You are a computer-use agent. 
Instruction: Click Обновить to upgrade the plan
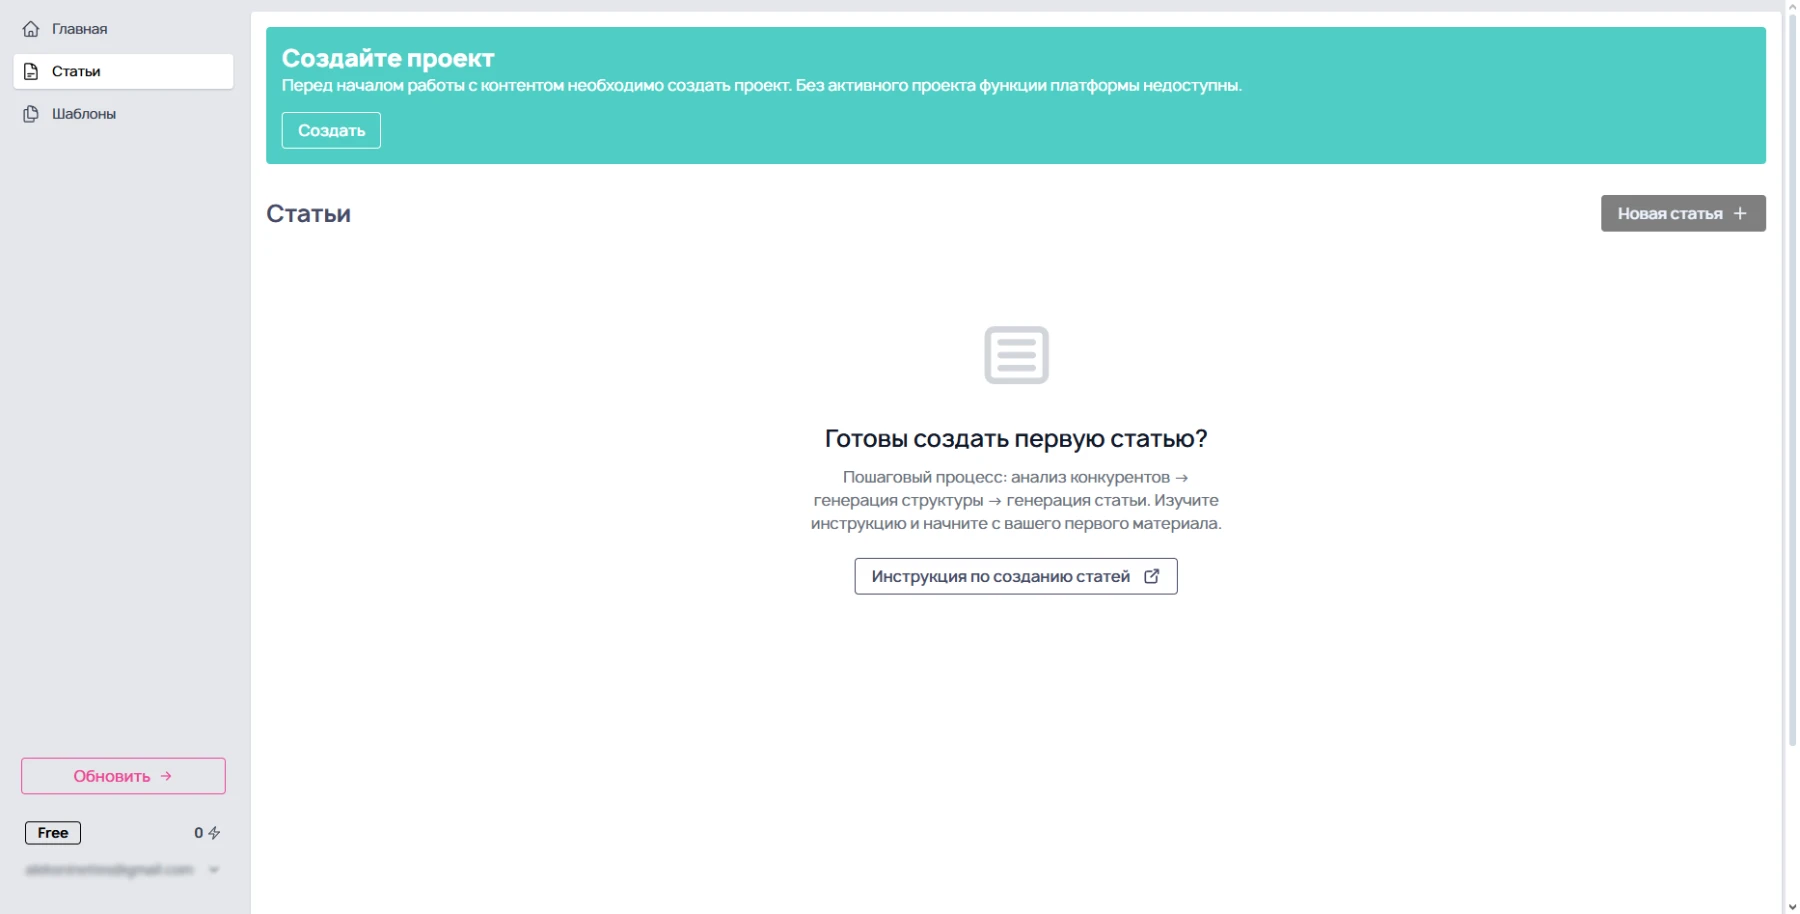coord(122,776)
